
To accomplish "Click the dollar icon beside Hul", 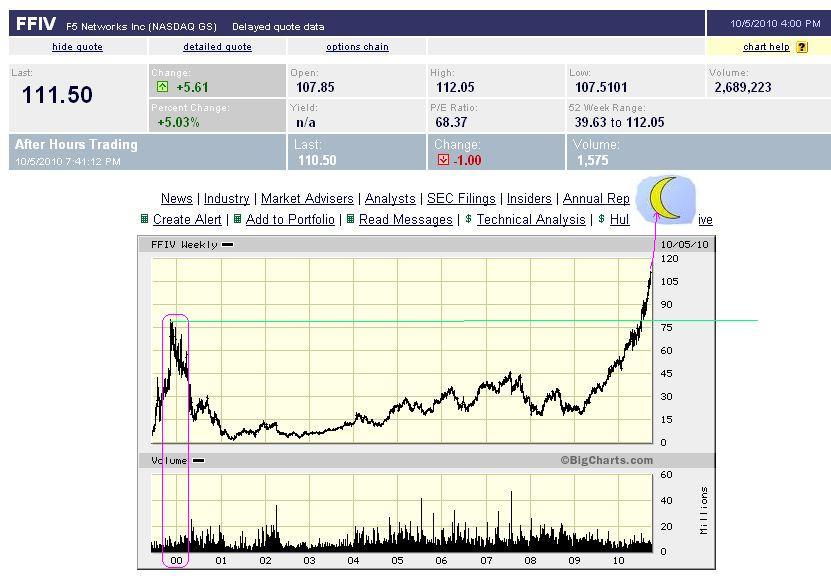I will tap(601, 218).
